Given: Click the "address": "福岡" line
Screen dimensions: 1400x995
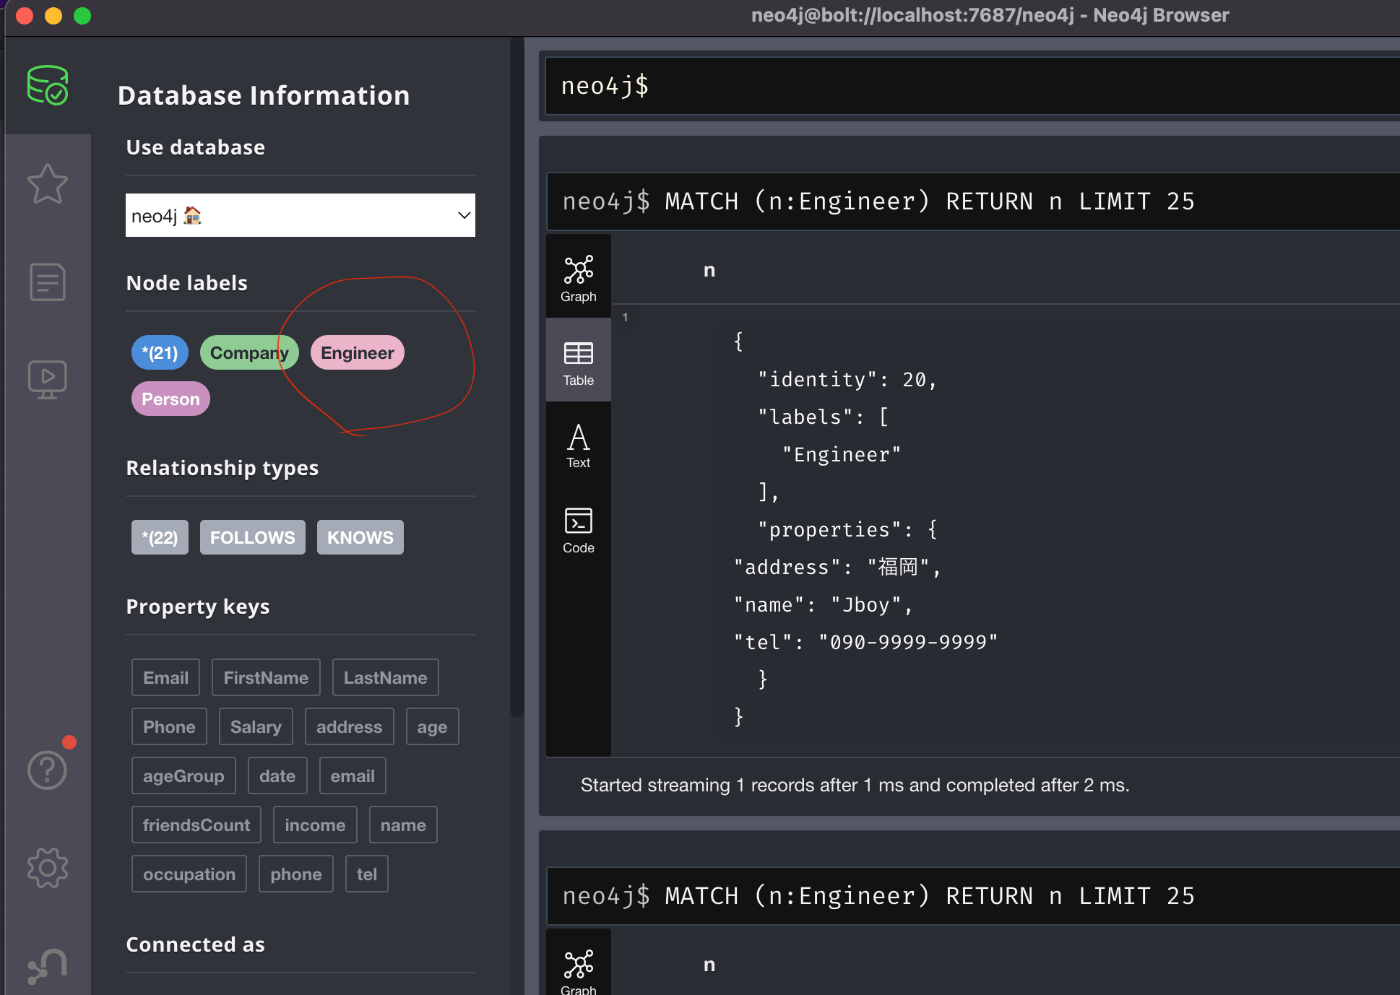Looking at the screenshot, I should point(837,567).
